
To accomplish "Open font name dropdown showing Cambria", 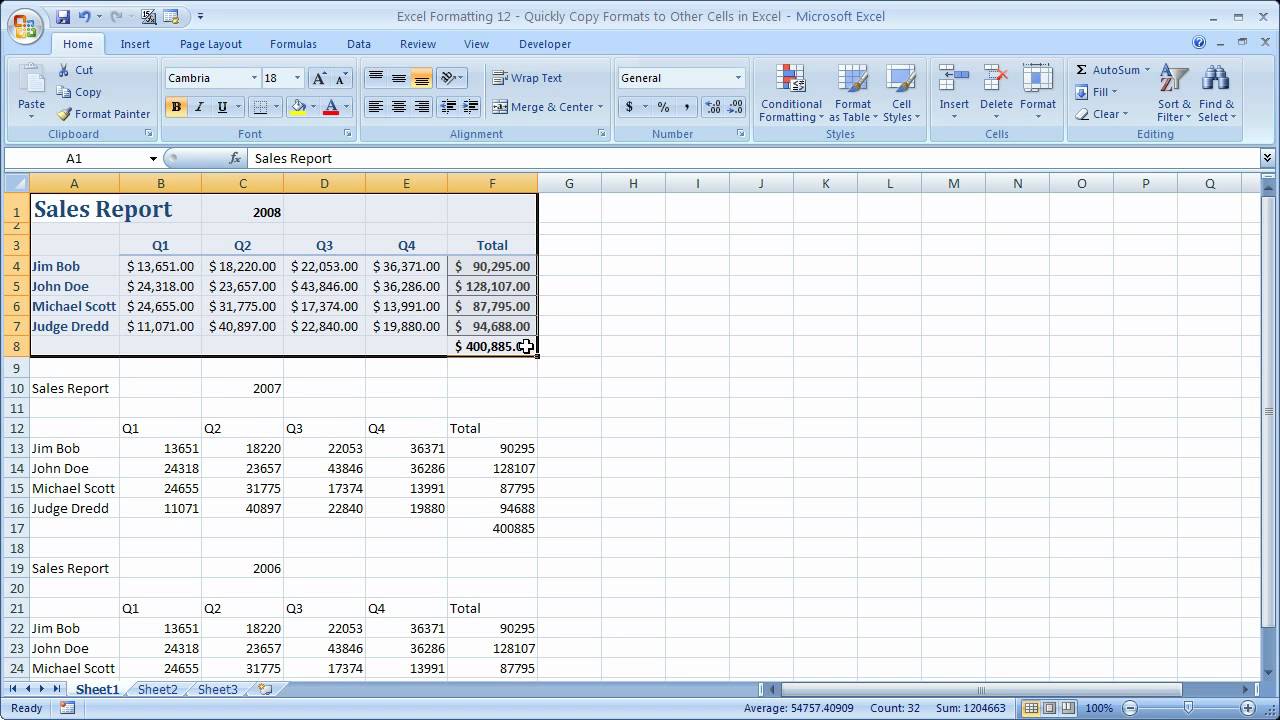I will 254,78.
